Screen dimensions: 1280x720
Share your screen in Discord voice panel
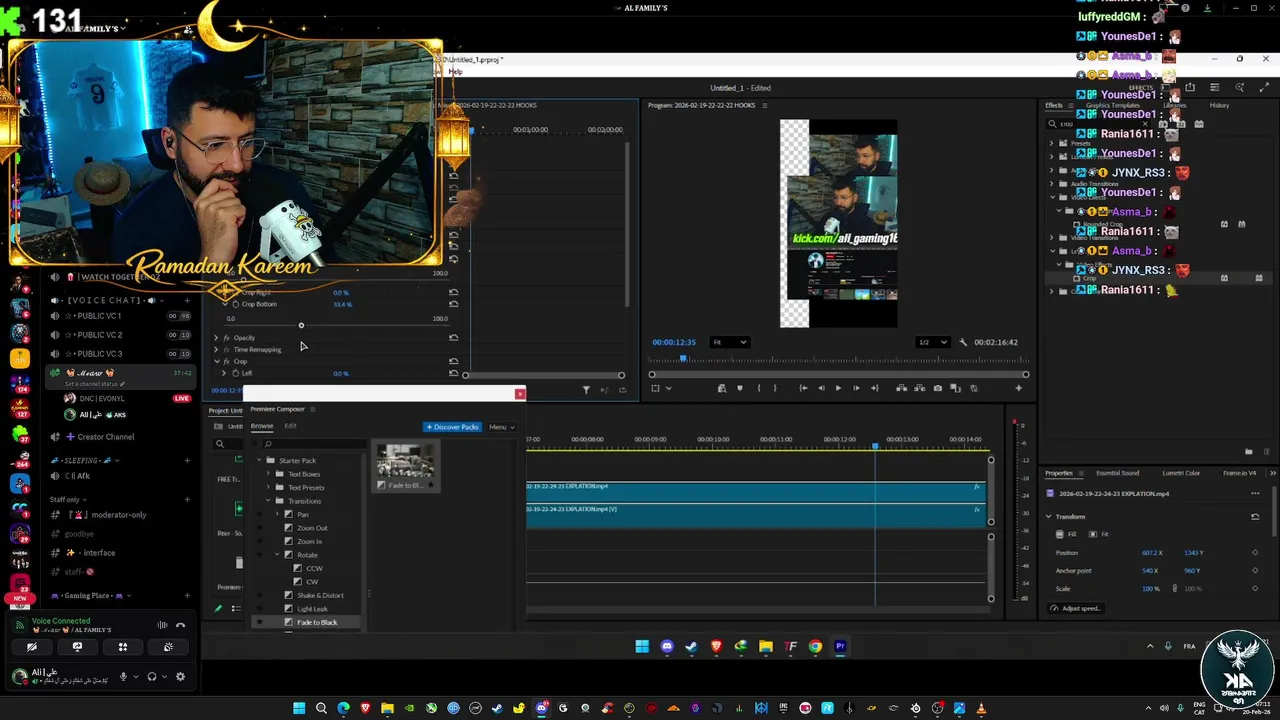click(77, 647)
